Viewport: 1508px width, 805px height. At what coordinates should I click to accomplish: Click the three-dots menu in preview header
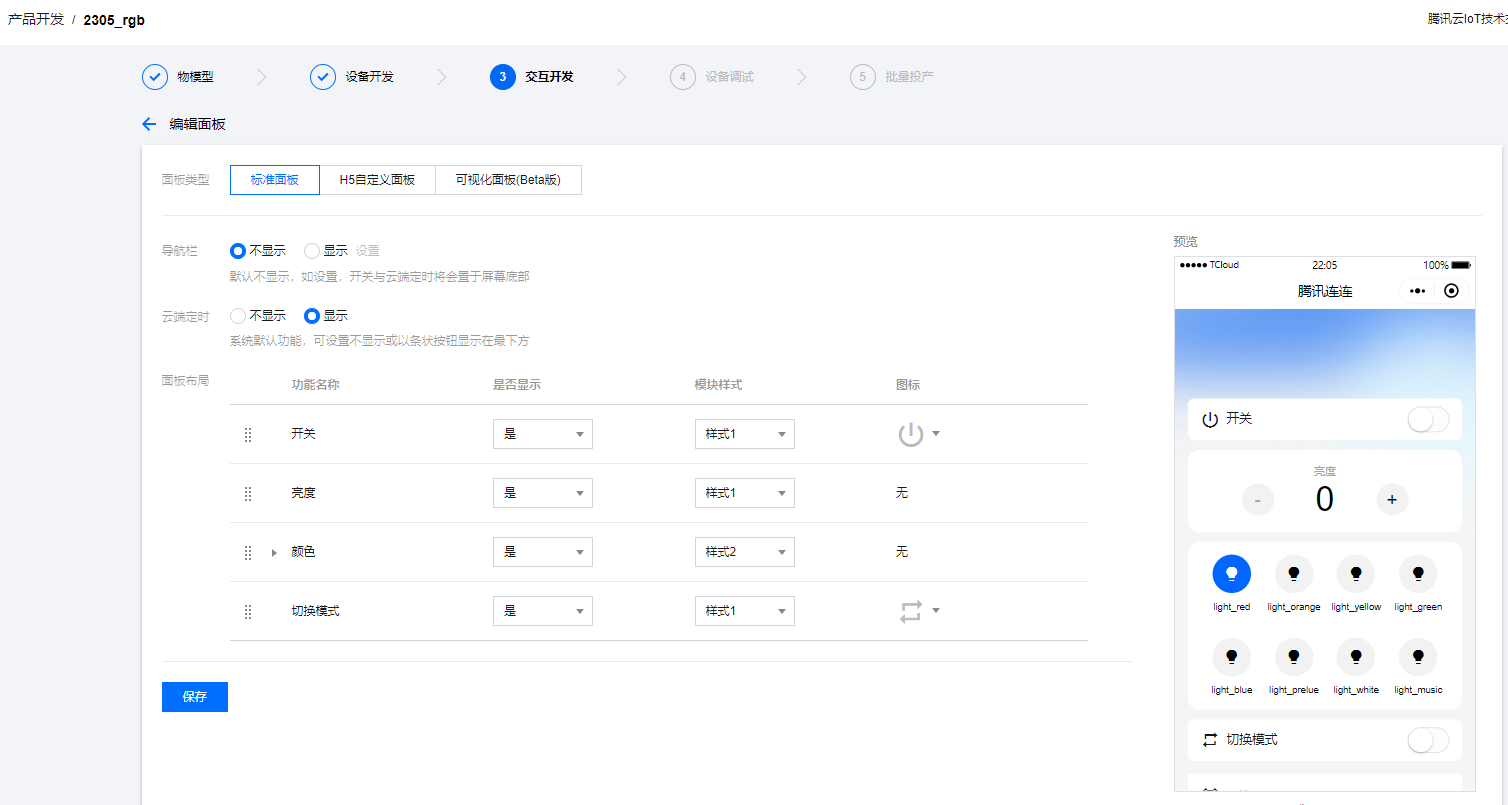[x=1416, y=291]
